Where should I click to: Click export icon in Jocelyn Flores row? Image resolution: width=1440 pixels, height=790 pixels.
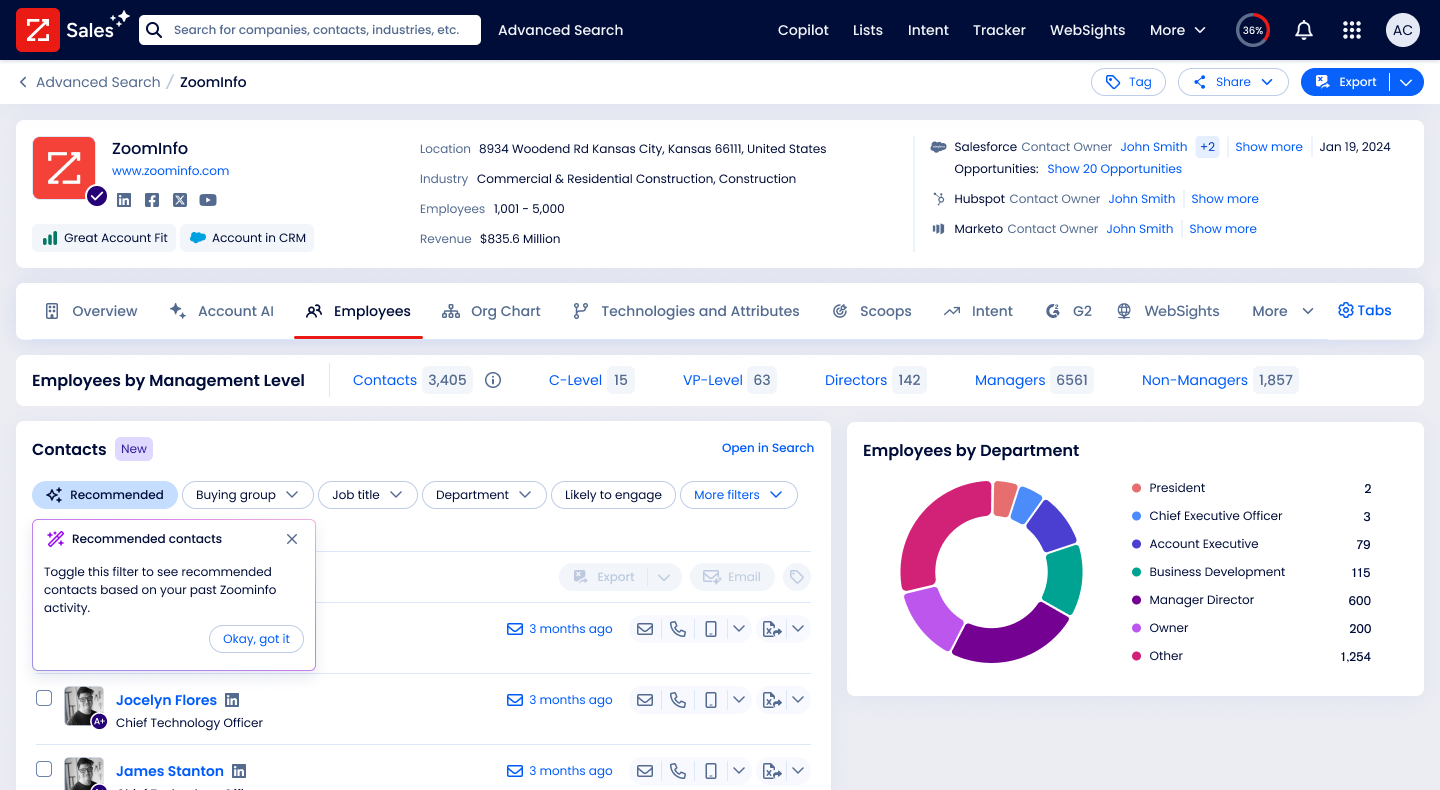tap(771, 700)
